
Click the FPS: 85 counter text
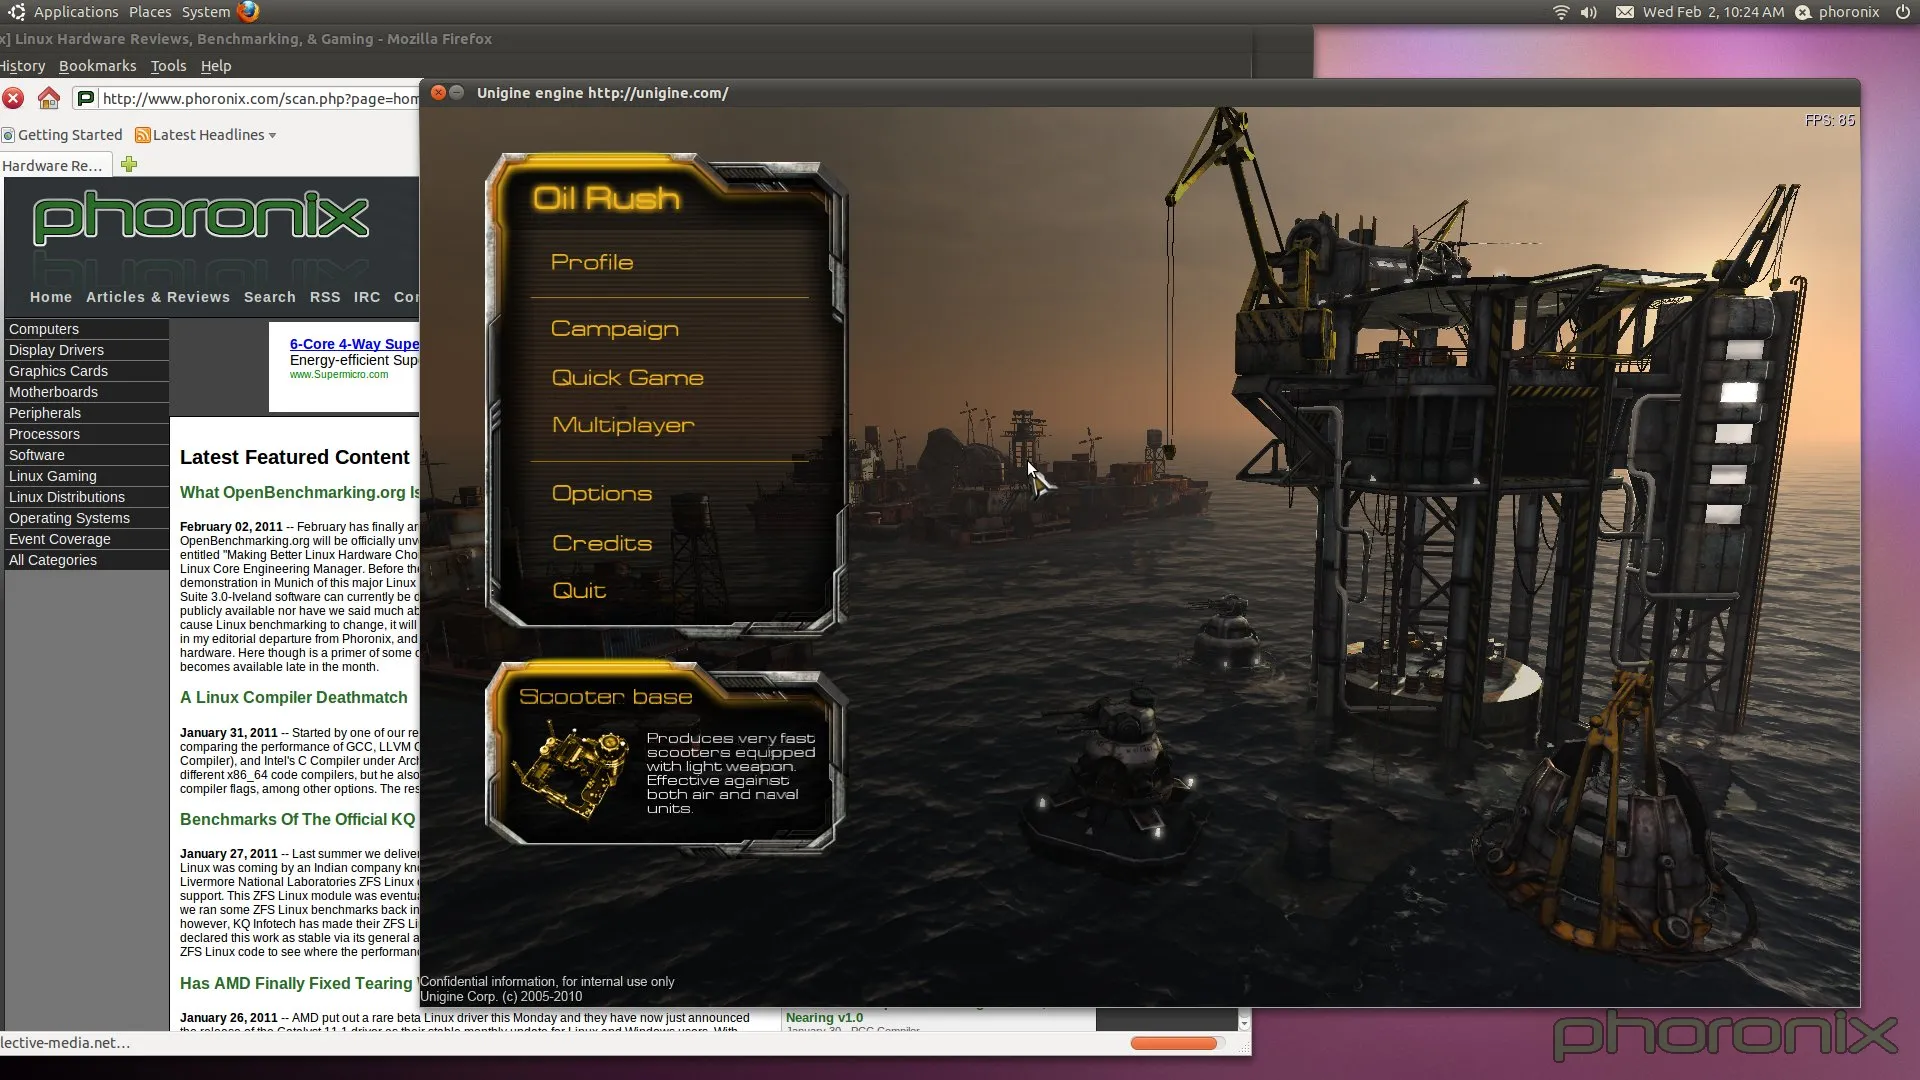click(1829, 120)
